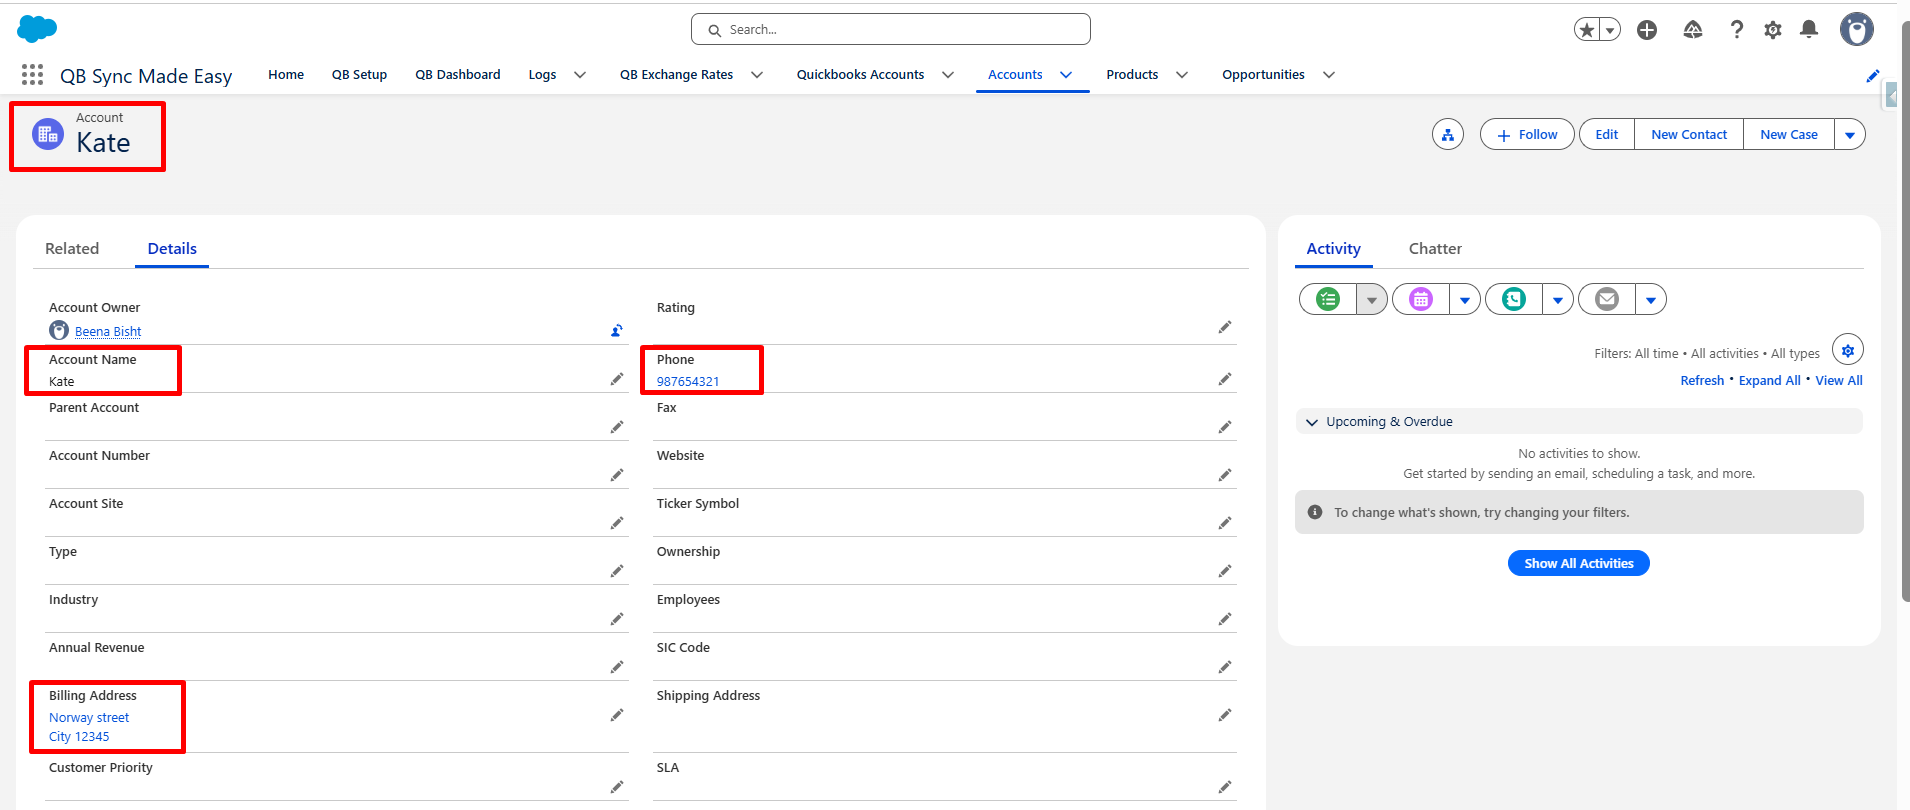View notifications bell icon
1910x810 pixels.
1809,30
